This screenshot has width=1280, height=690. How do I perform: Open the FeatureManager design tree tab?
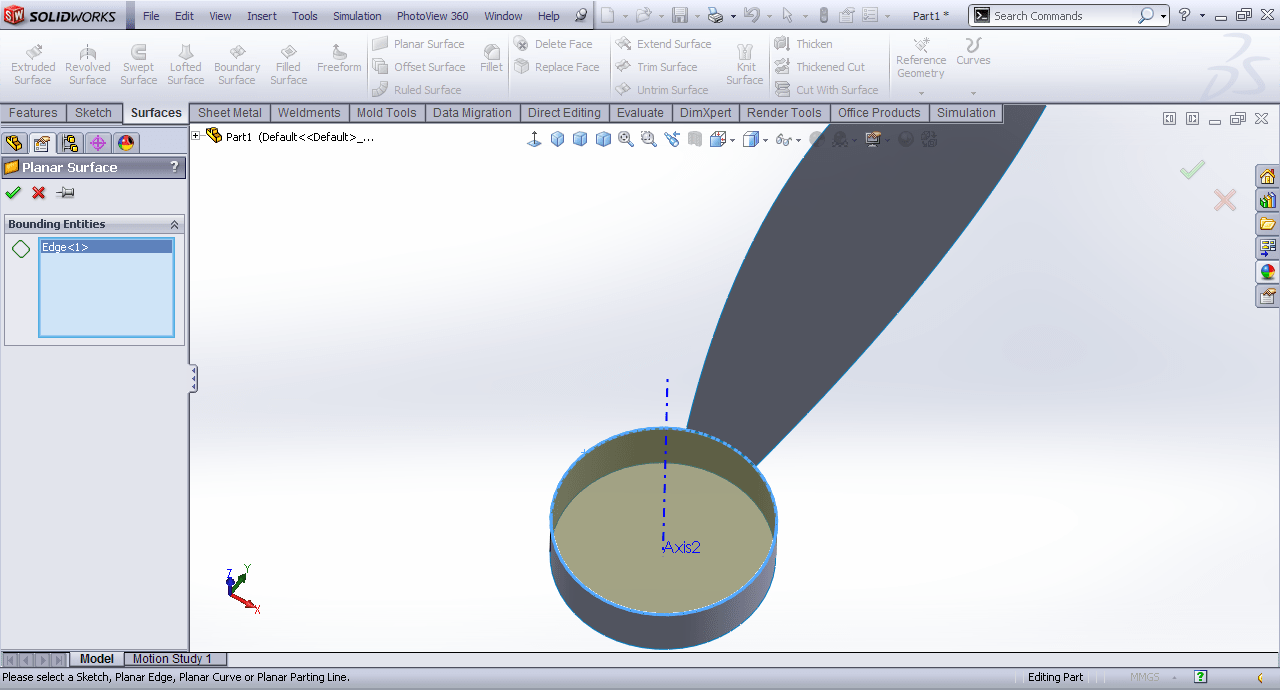(15, 143)
